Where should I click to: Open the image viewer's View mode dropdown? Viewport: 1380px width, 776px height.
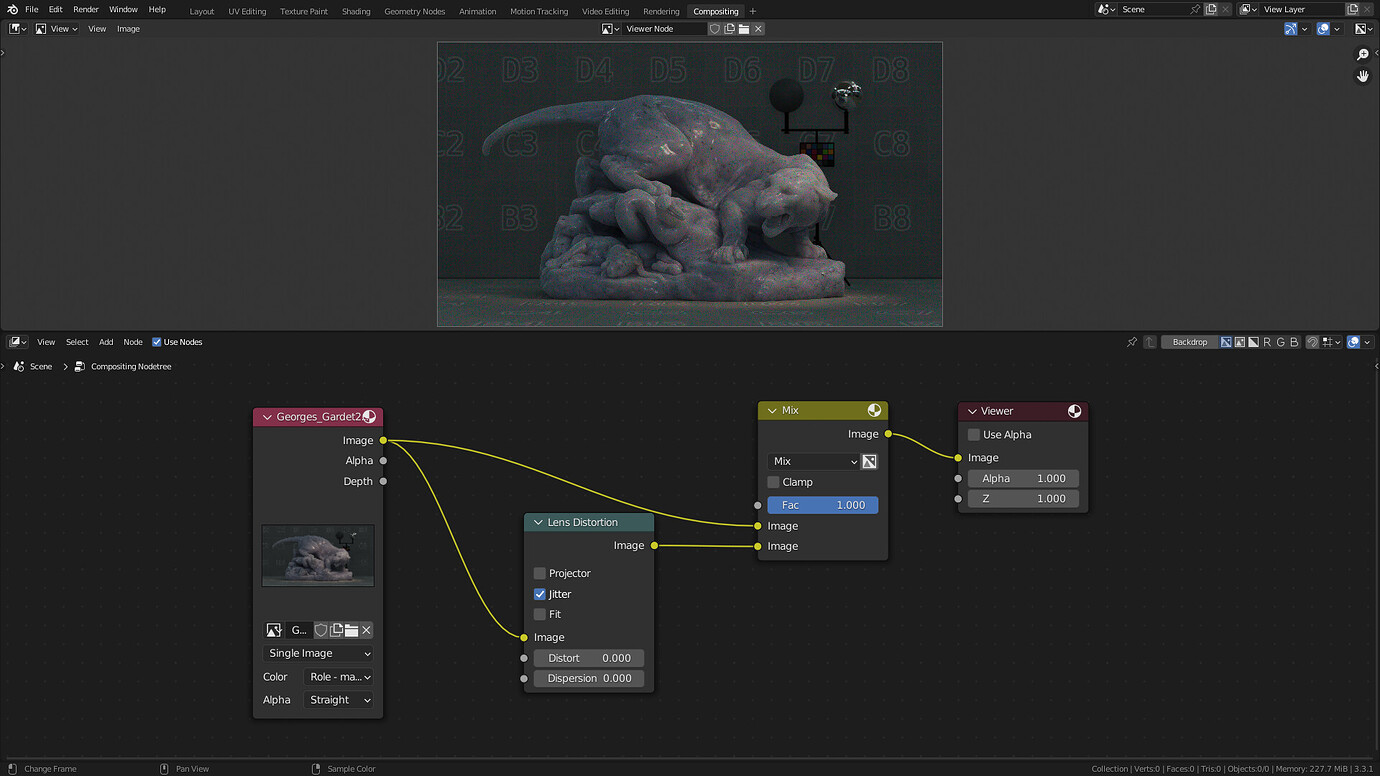pos(57,29)
